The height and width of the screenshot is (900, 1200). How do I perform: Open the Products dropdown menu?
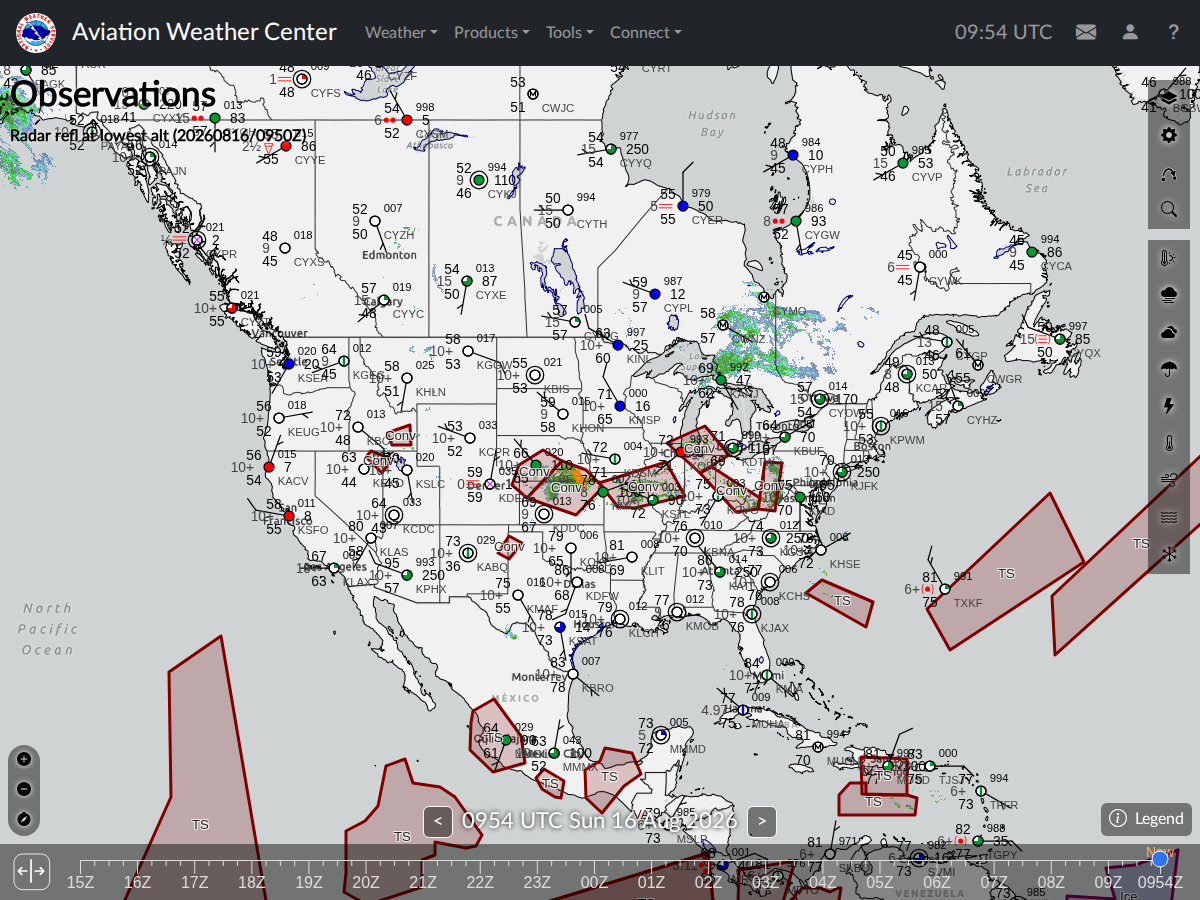(x=491, y=32)
